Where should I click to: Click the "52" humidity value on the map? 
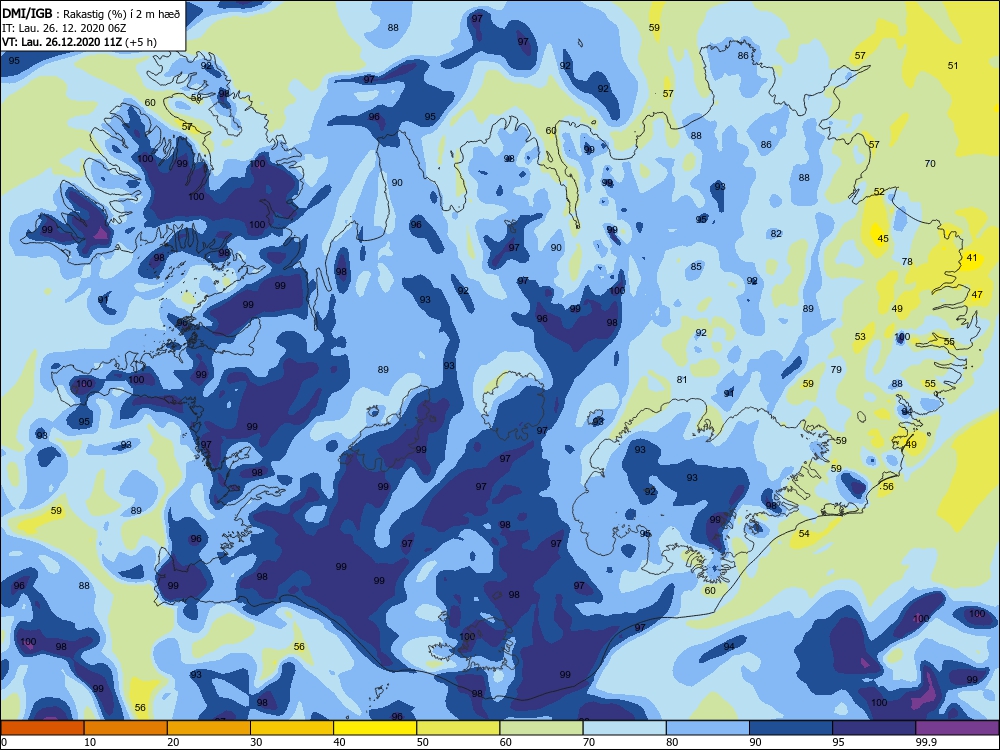point(879,191)
